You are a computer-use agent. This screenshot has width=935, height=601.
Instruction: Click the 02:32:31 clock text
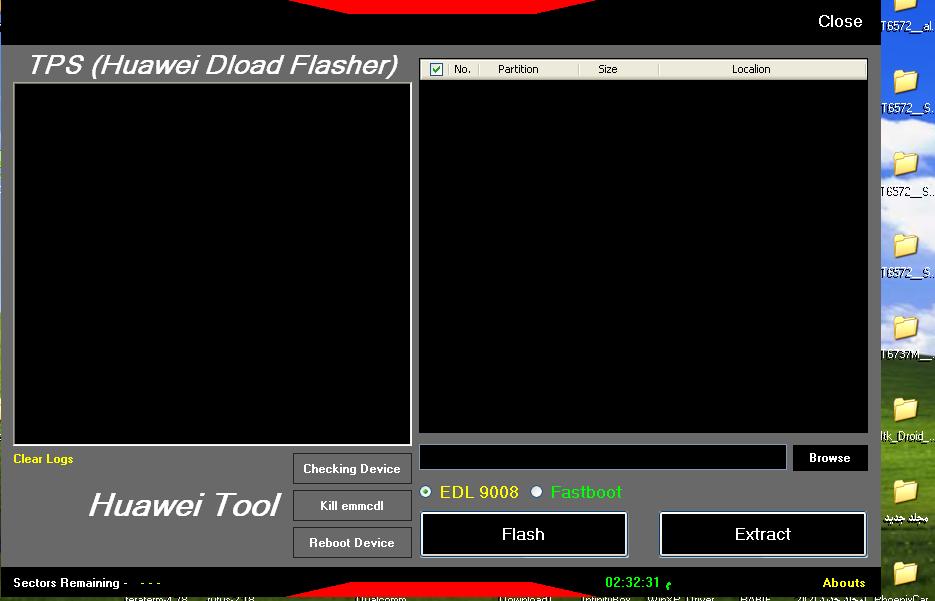[632, 583]
